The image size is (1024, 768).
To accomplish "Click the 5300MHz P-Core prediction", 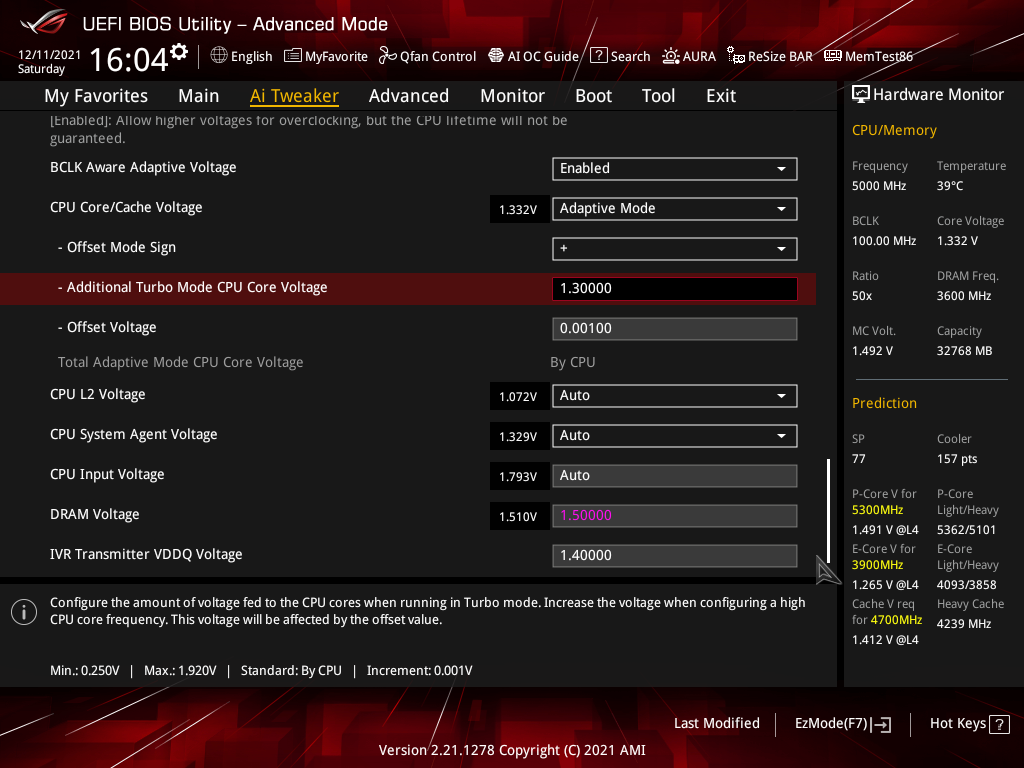I will [x=877, y=510].
